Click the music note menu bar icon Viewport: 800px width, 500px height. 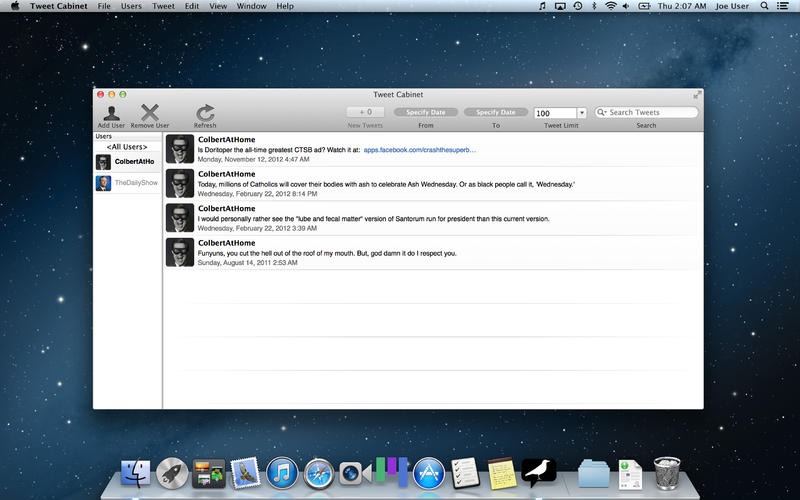coord(542,6)
